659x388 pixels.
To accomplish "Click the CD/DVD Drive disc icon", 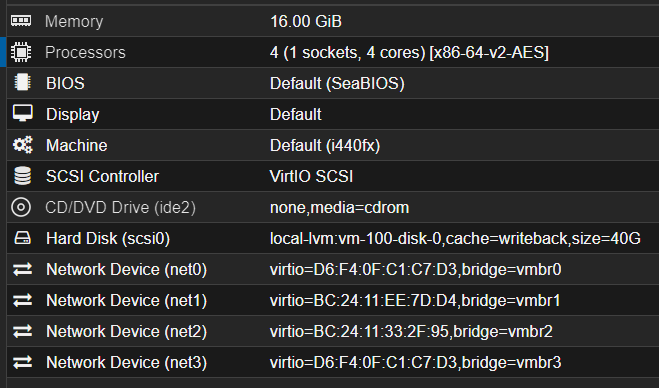I will [x=21, y=207].
